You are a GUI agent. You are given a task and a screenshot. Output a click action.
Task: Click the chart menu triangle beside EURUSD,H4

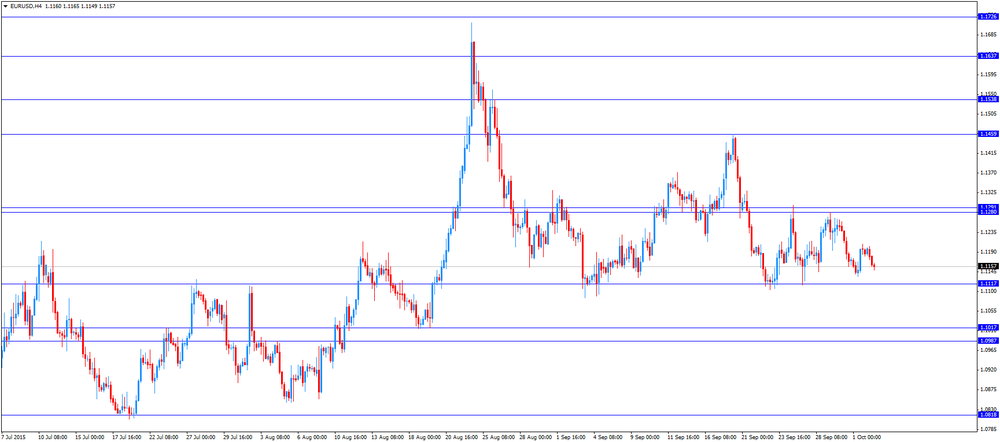(5, 6)
